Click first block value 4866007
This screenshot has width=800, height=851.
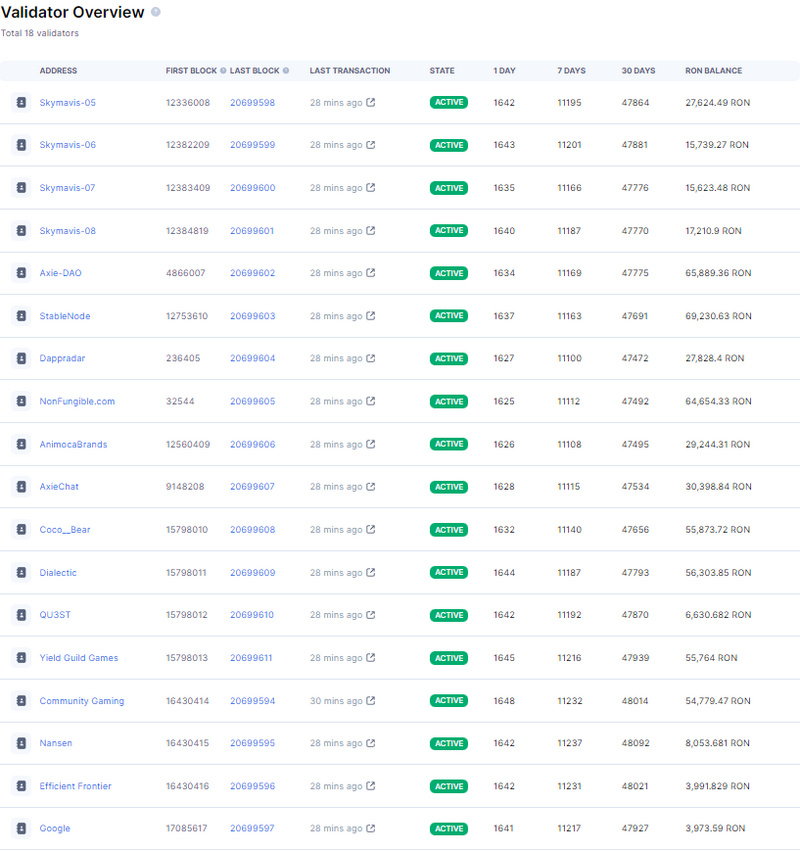click(x=186, y=273)
